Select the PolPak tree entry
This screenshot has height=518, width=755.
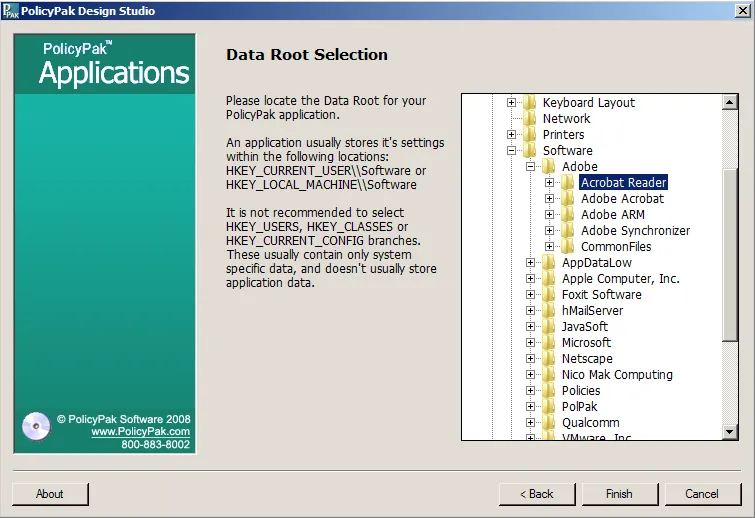(x=580, y=406)
